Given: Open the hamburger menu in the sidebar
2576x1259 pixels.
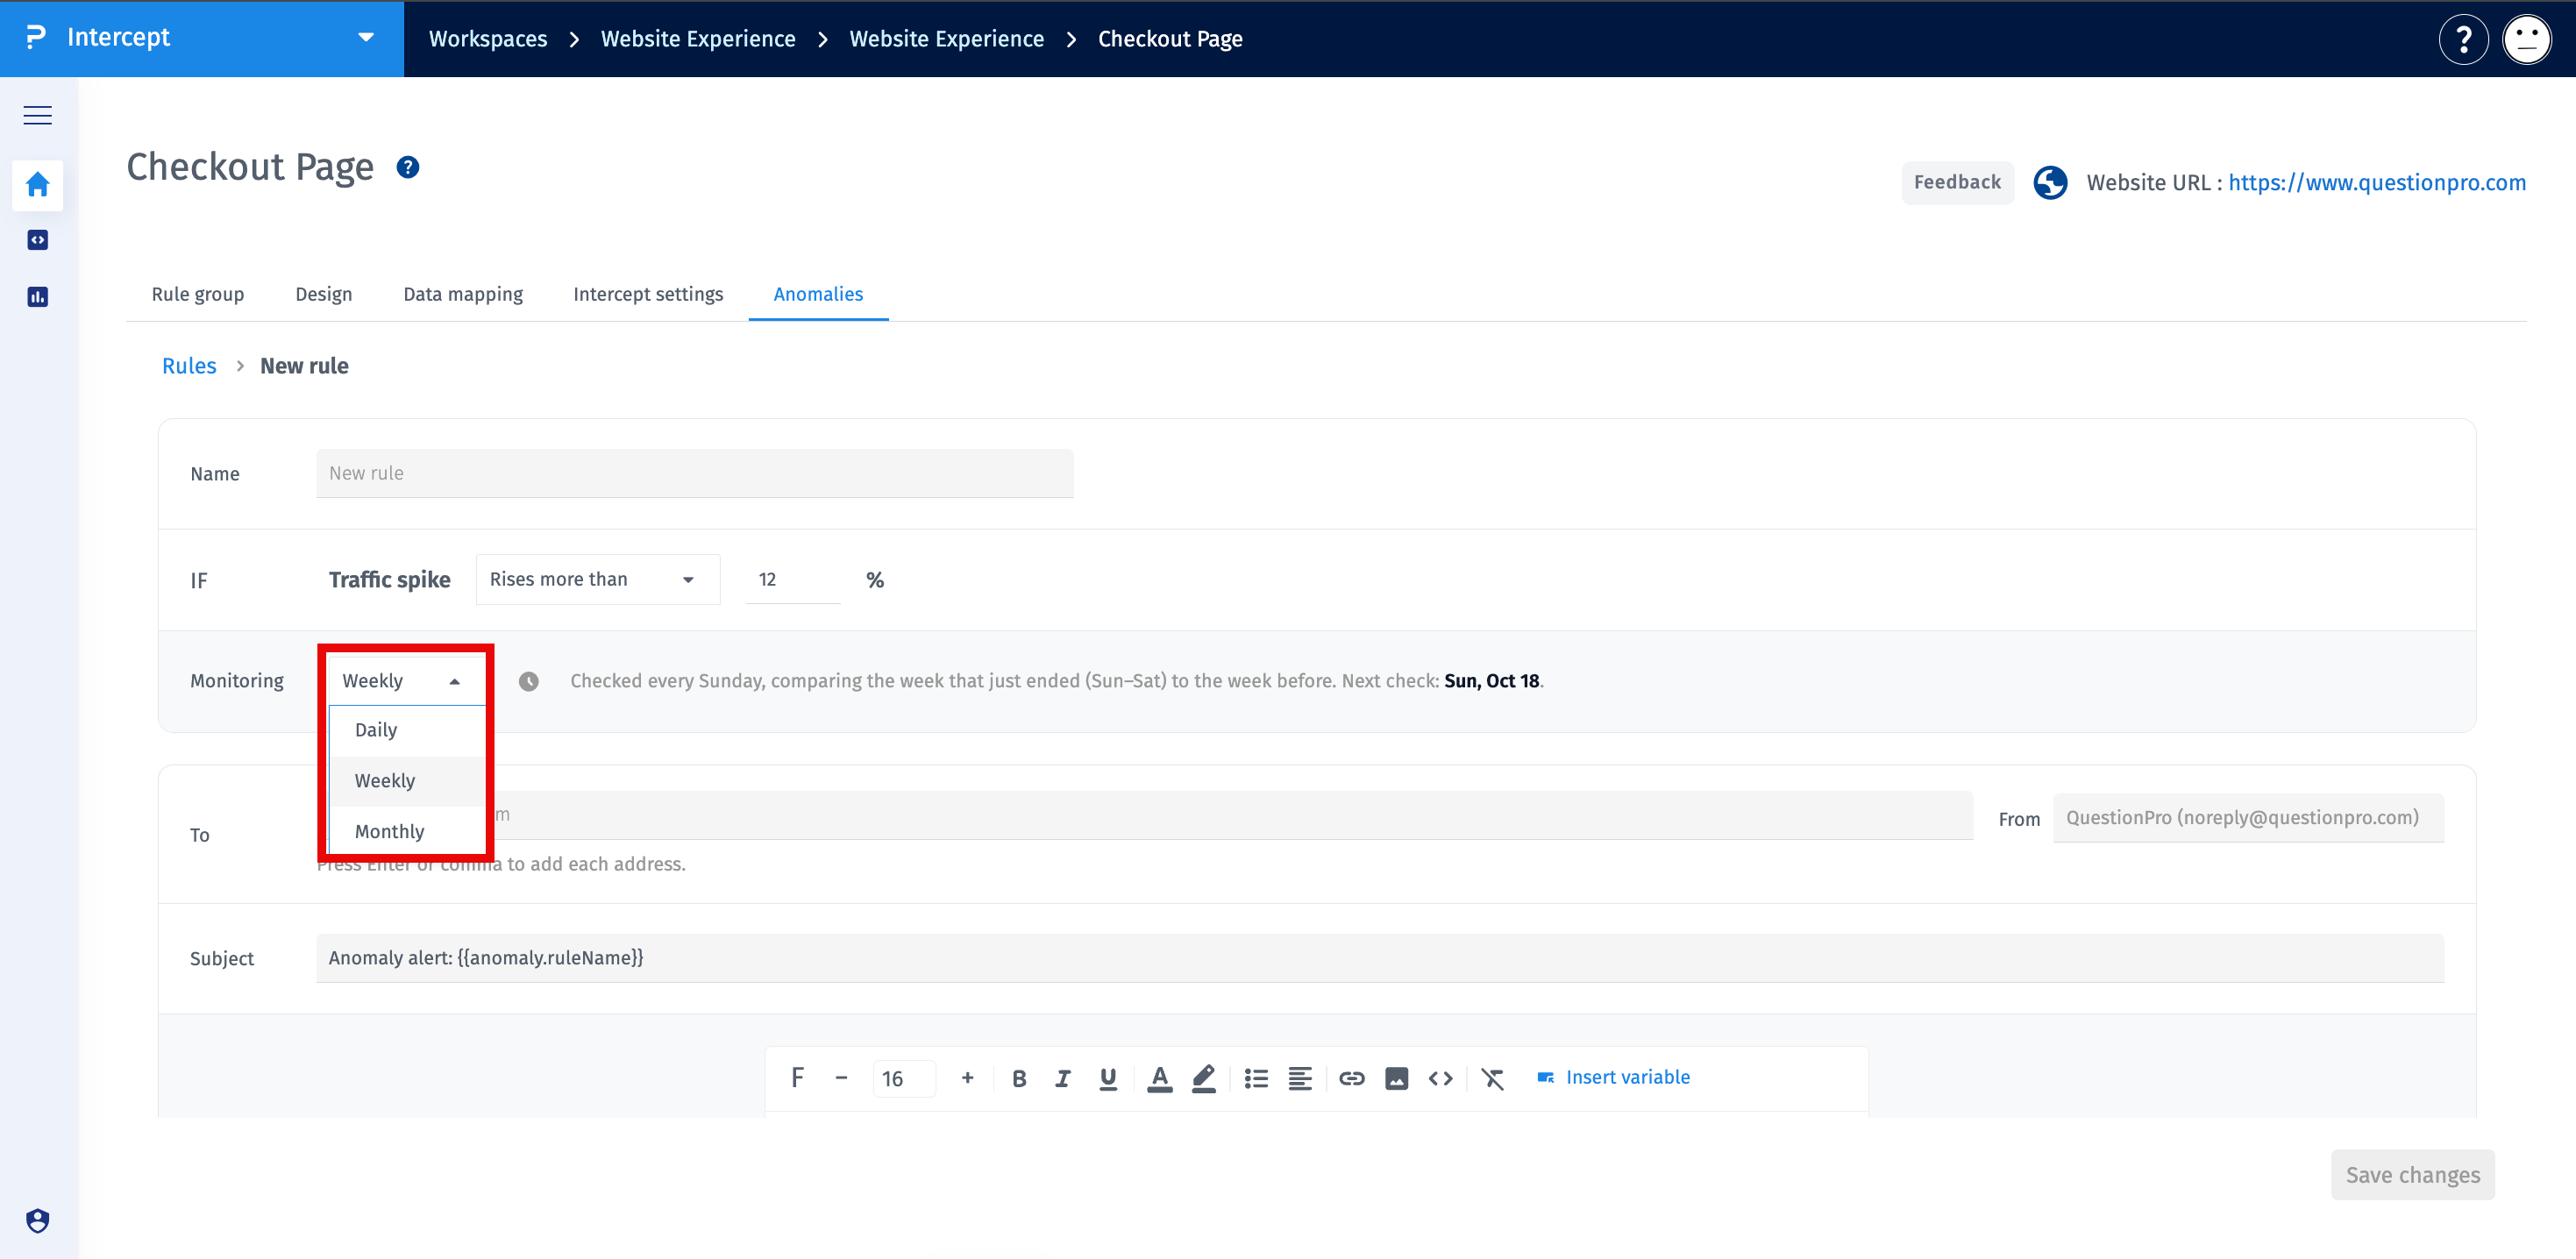Looking at the screenshot, I should pyautogui.click(x=37, y=115).
